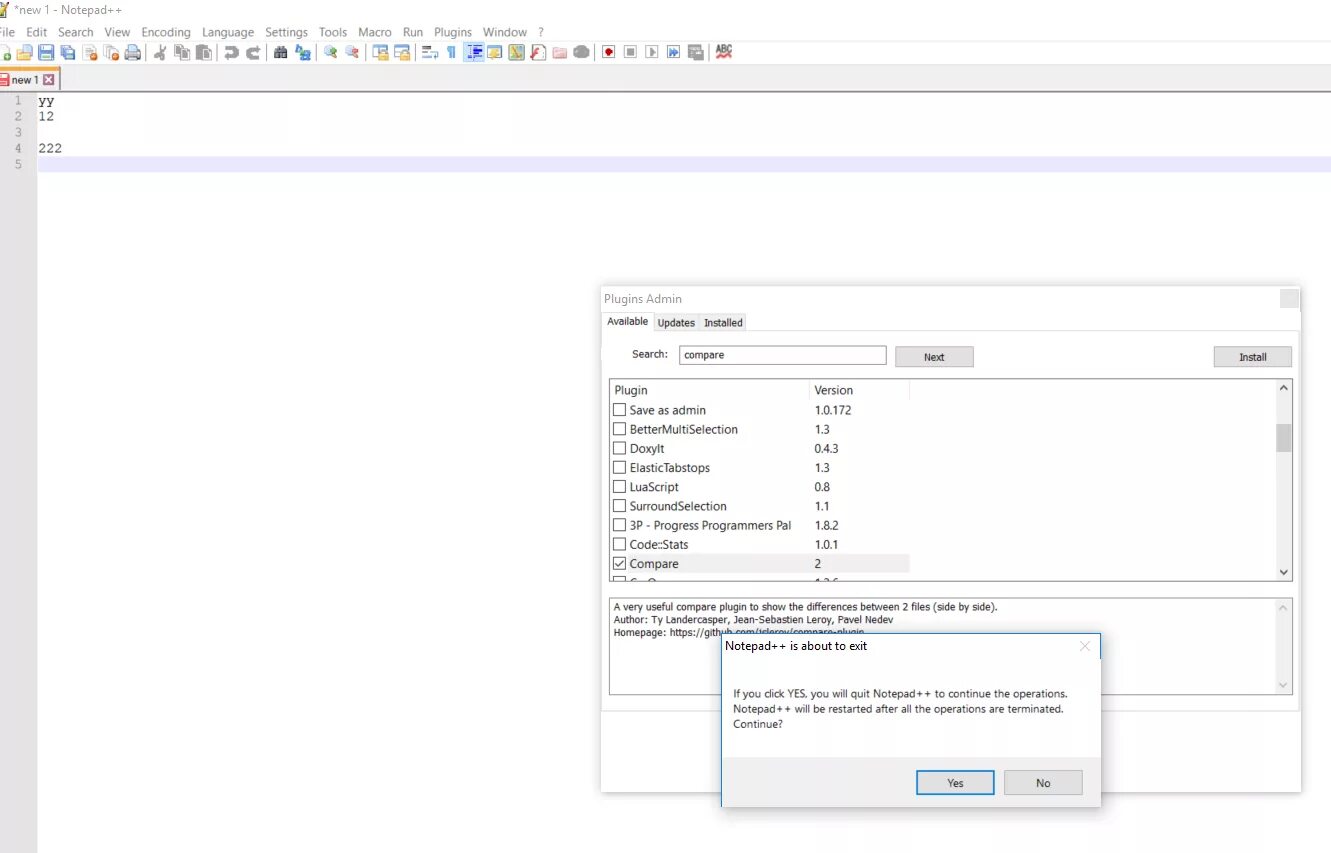1331x853 pixels.
Task: Click the Paste toolbar icon
Action: click(x=204, y=52)
